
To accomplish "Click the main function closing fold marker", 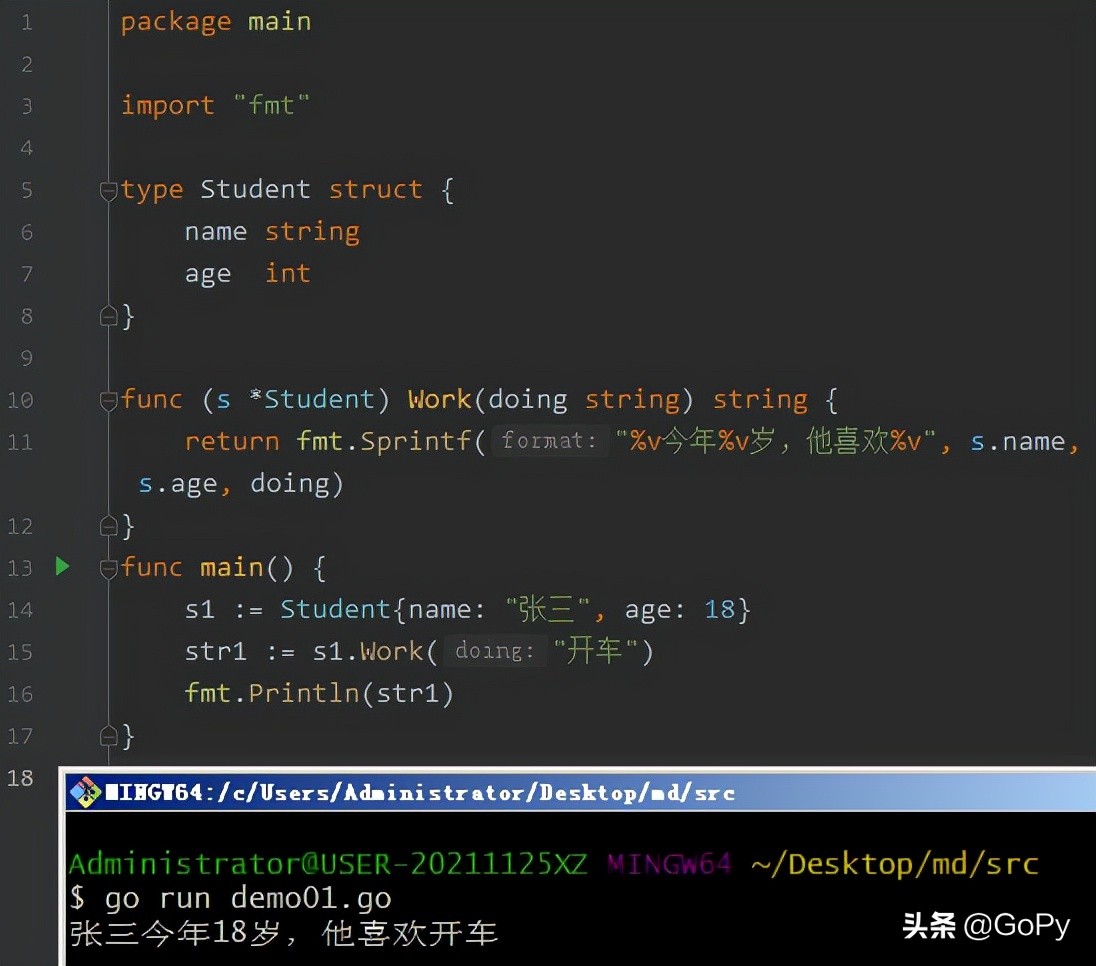I will (109, 736).
